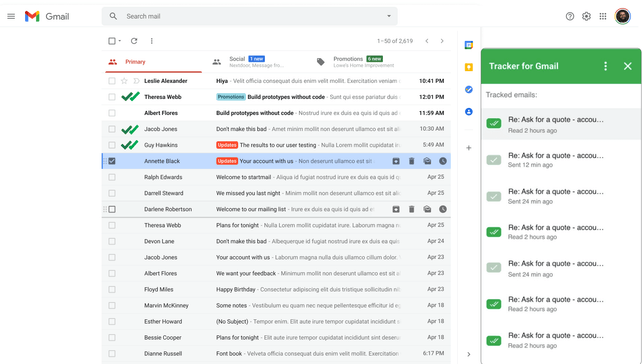
Task: Click the Gmail logo
Action: coord(47,16)
